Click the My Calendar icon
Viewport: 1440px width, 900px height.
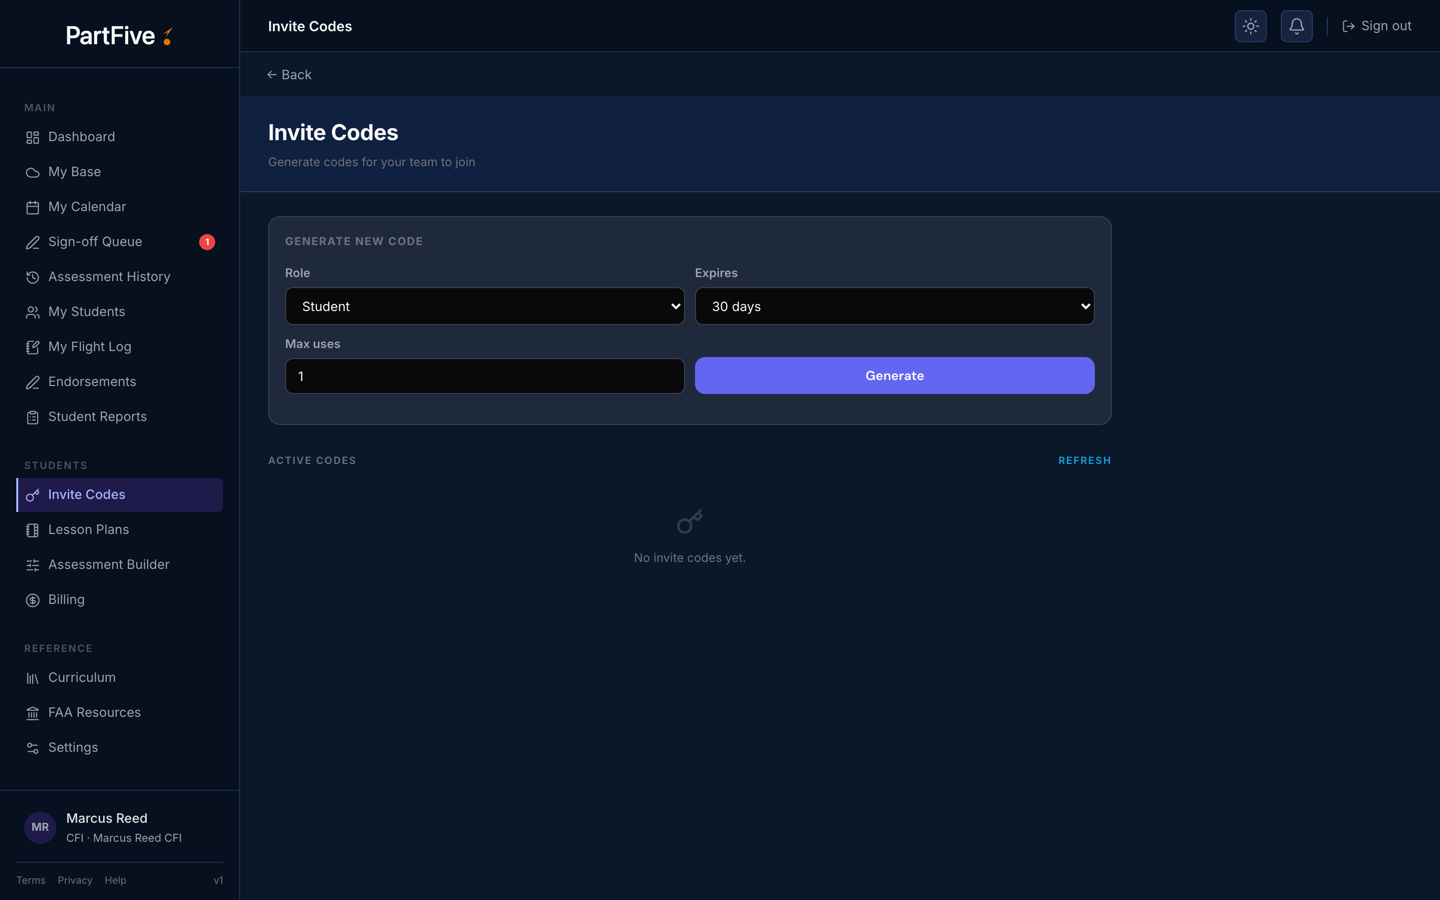click(32, 207)
